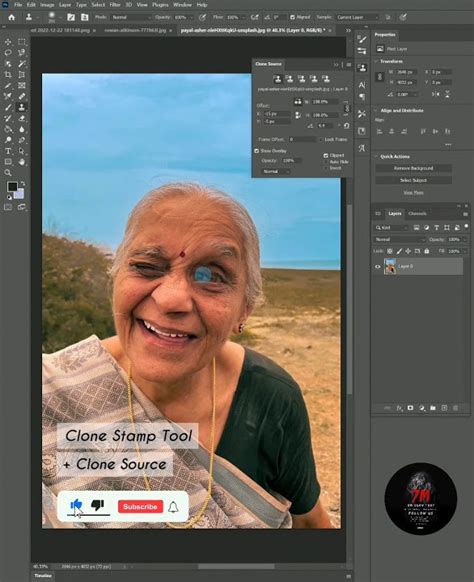Open the Window menu

[182, 5]
